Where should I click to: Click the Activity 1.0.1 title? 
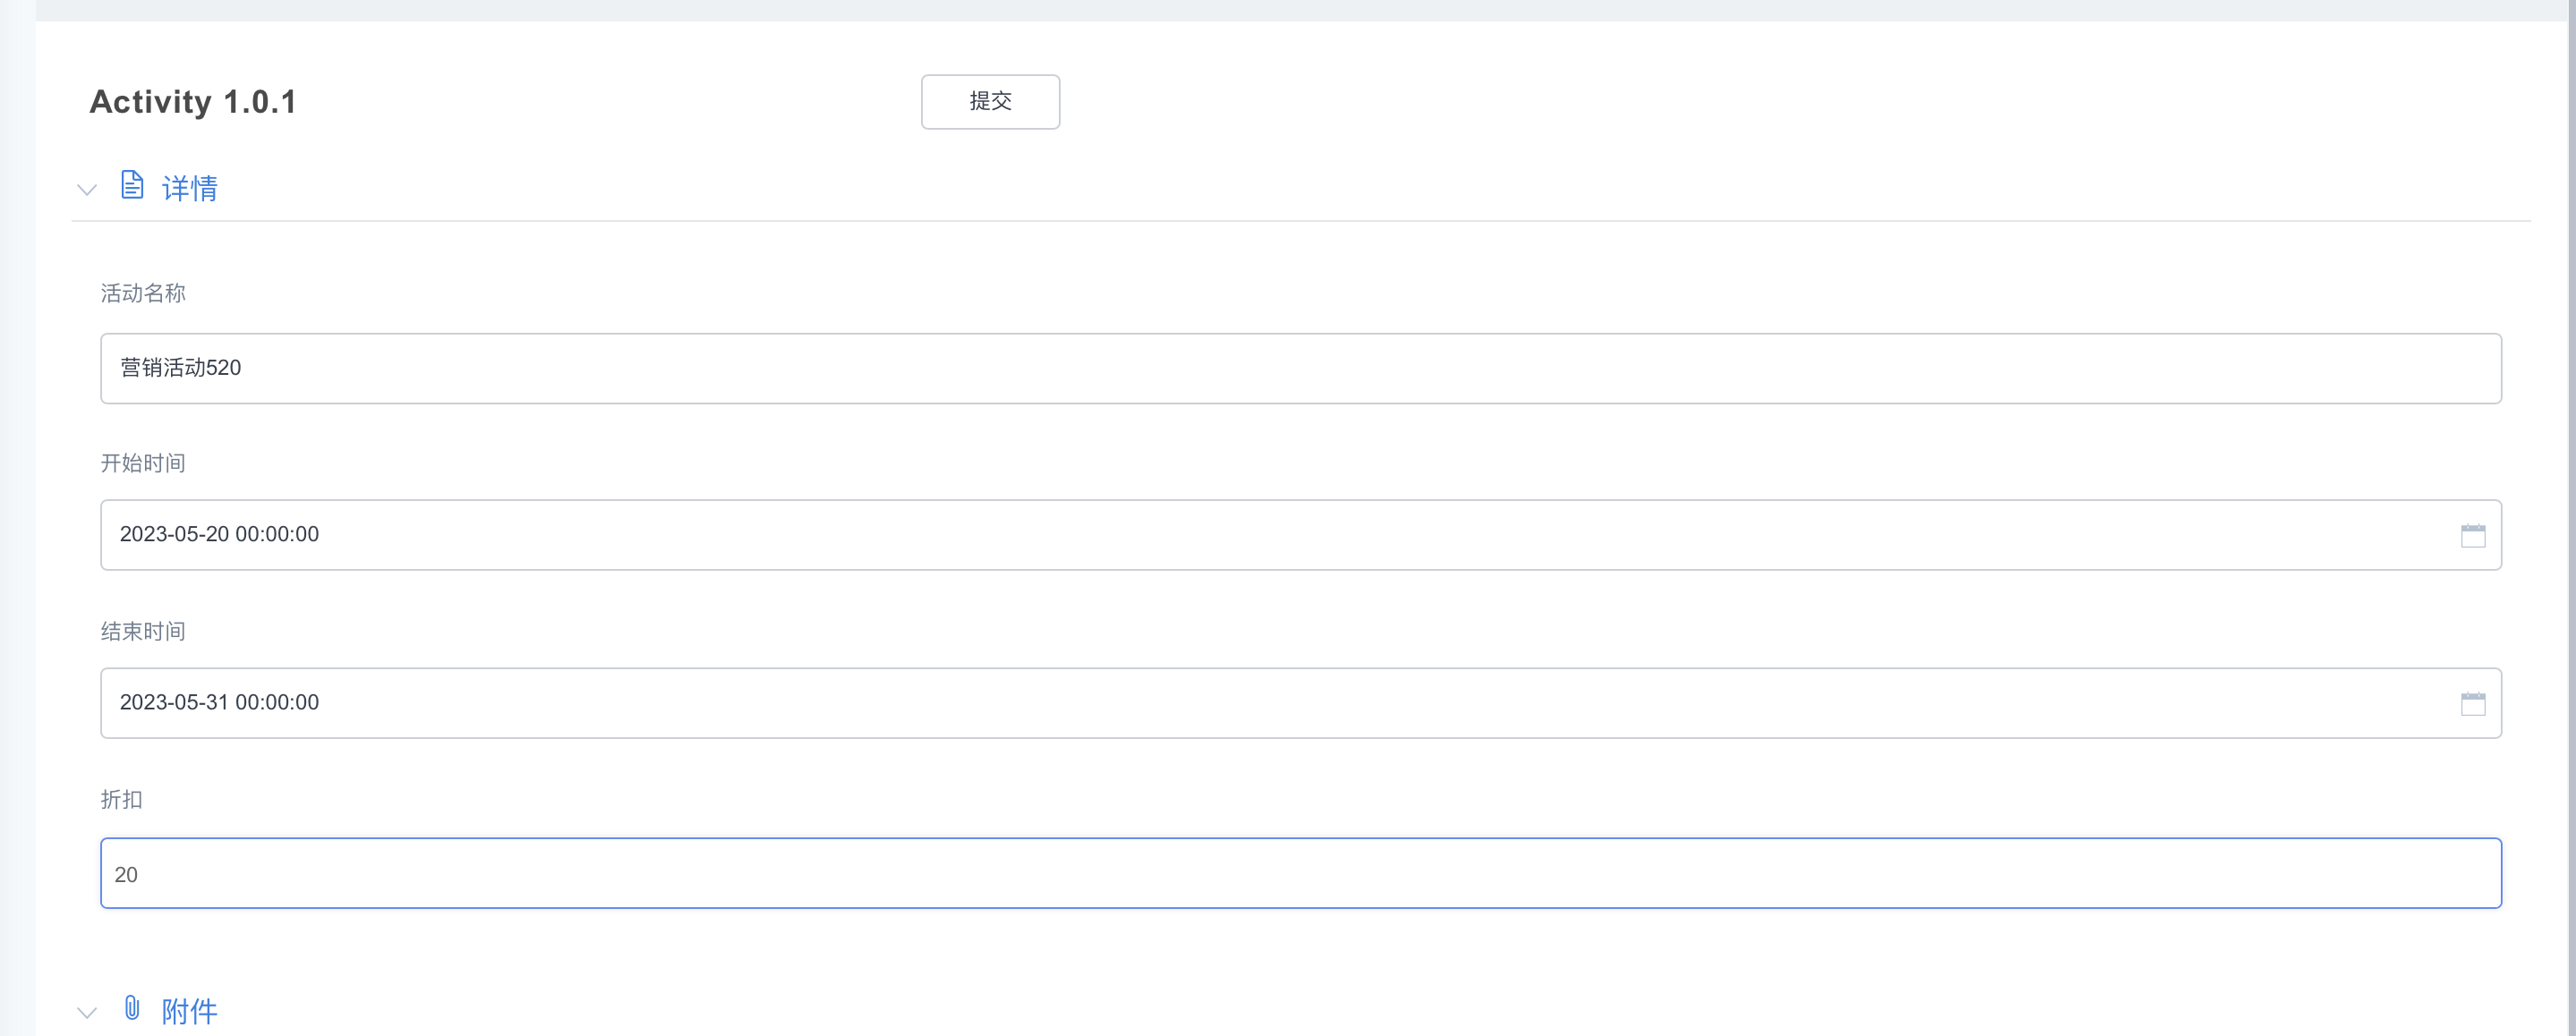click(x=193, y=102)
